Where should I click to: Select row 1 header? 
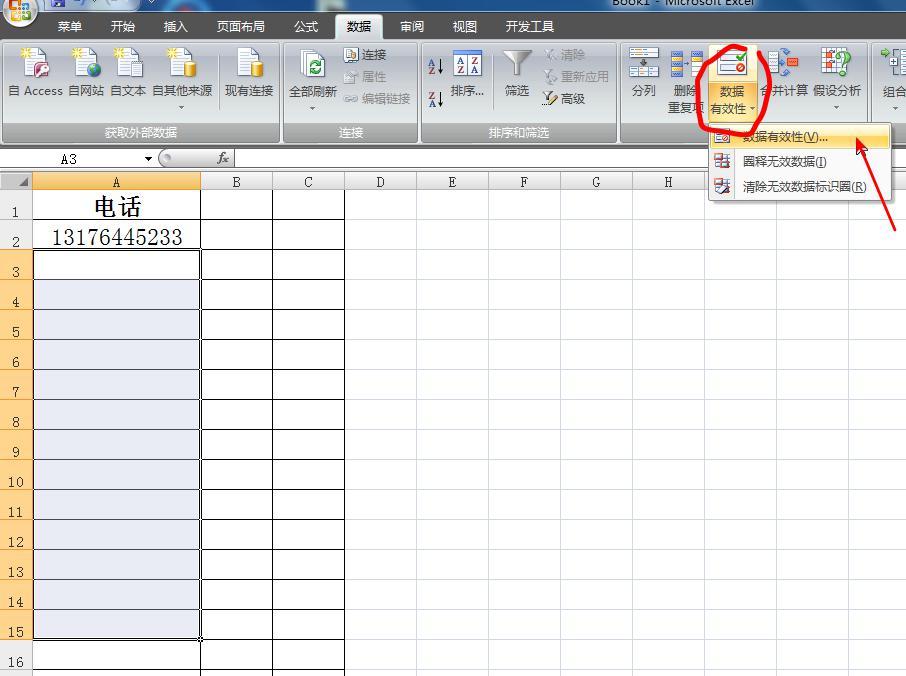pos(16,205)
